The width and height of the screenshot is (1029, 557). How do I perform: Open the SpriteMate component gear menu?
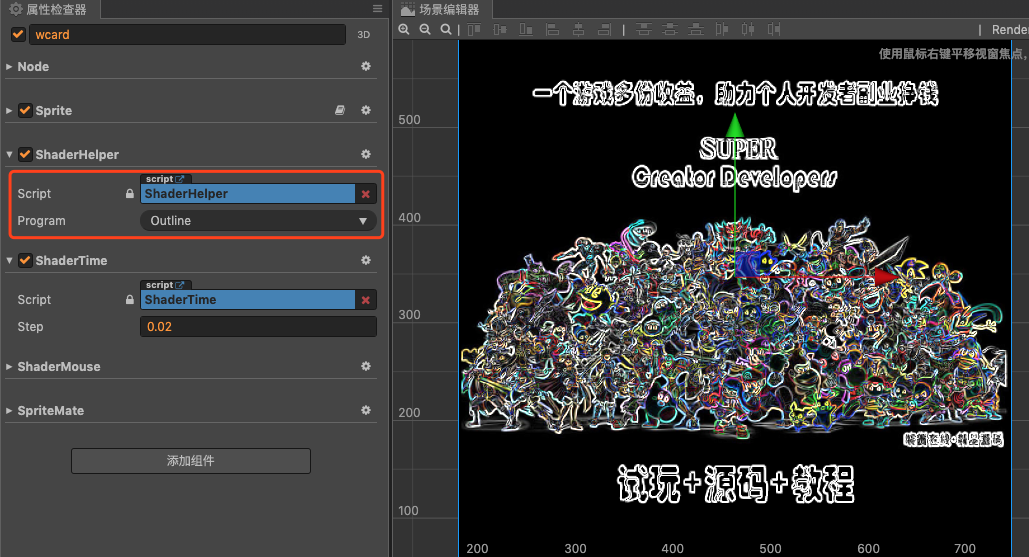366,411
